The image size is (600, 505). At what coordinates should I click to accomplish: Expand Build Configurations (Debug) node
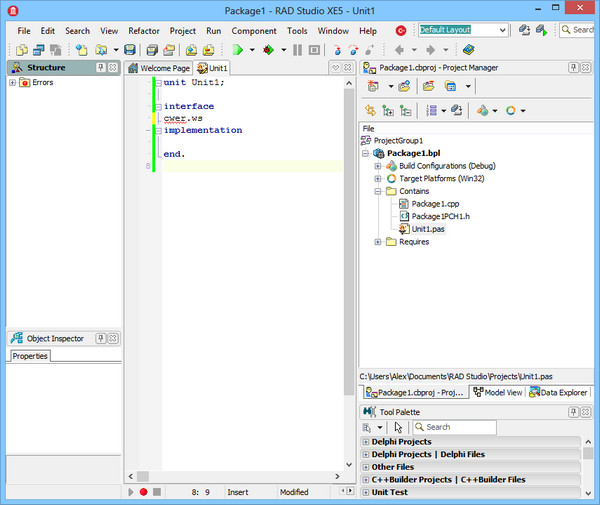[379, 166]
